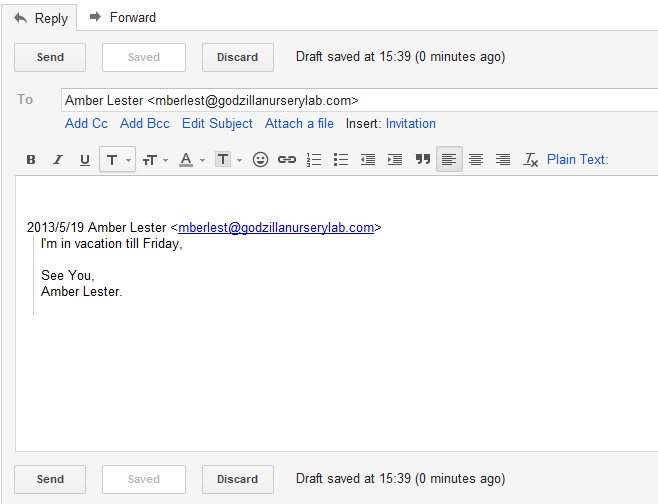Select the Forward tab
The image size is (658, 504).
point(123,17)
